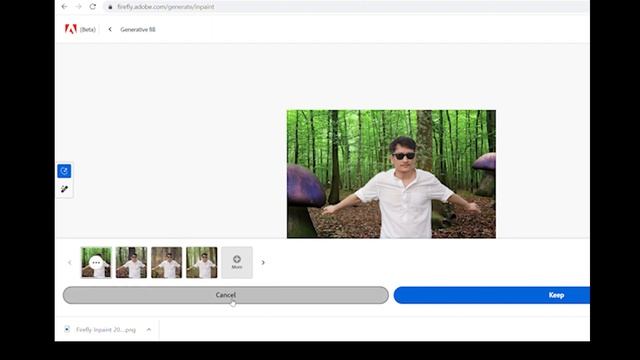Select the blue Insert tool icon

[64, 171]
